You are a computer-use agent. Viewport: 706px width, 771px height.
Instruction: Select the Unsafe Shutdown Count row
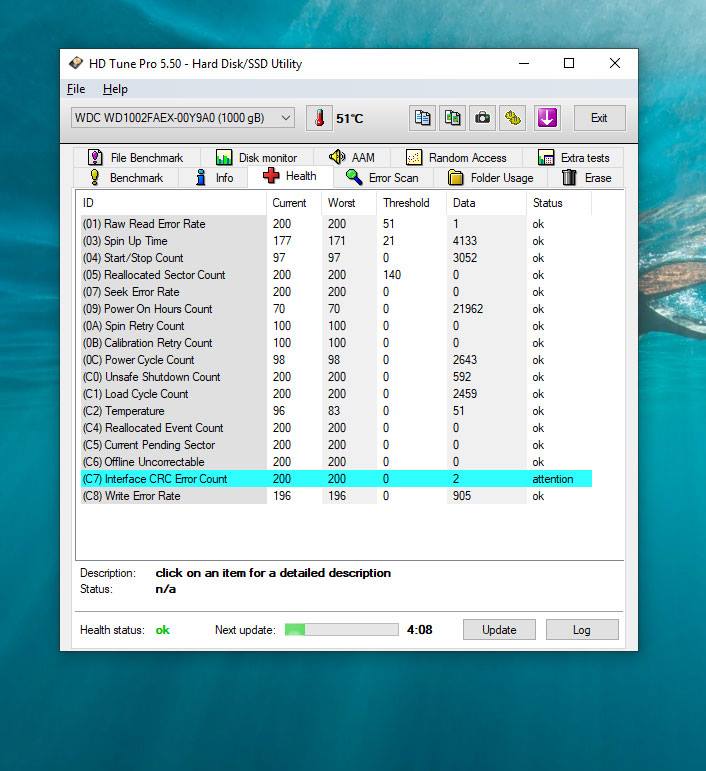tap(336, 377)
